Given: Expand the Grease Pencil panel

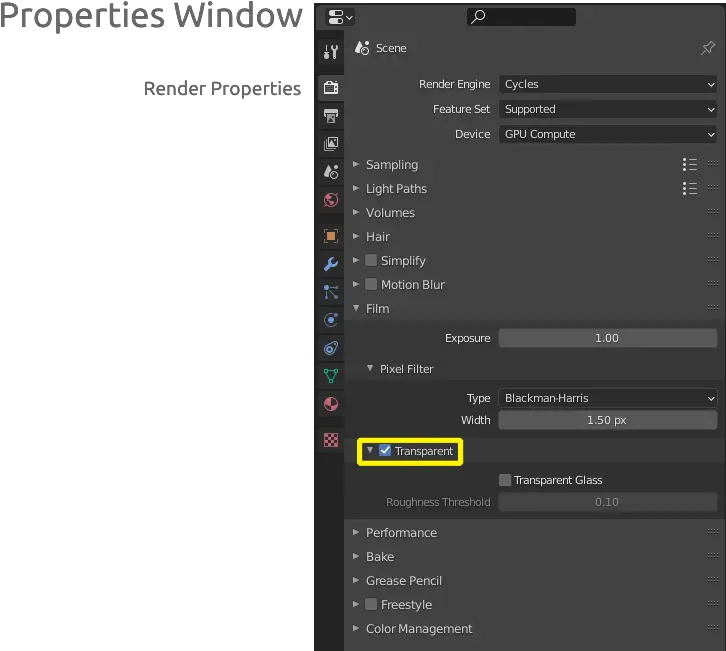Looking at the screenshot, I should point(356,580).
